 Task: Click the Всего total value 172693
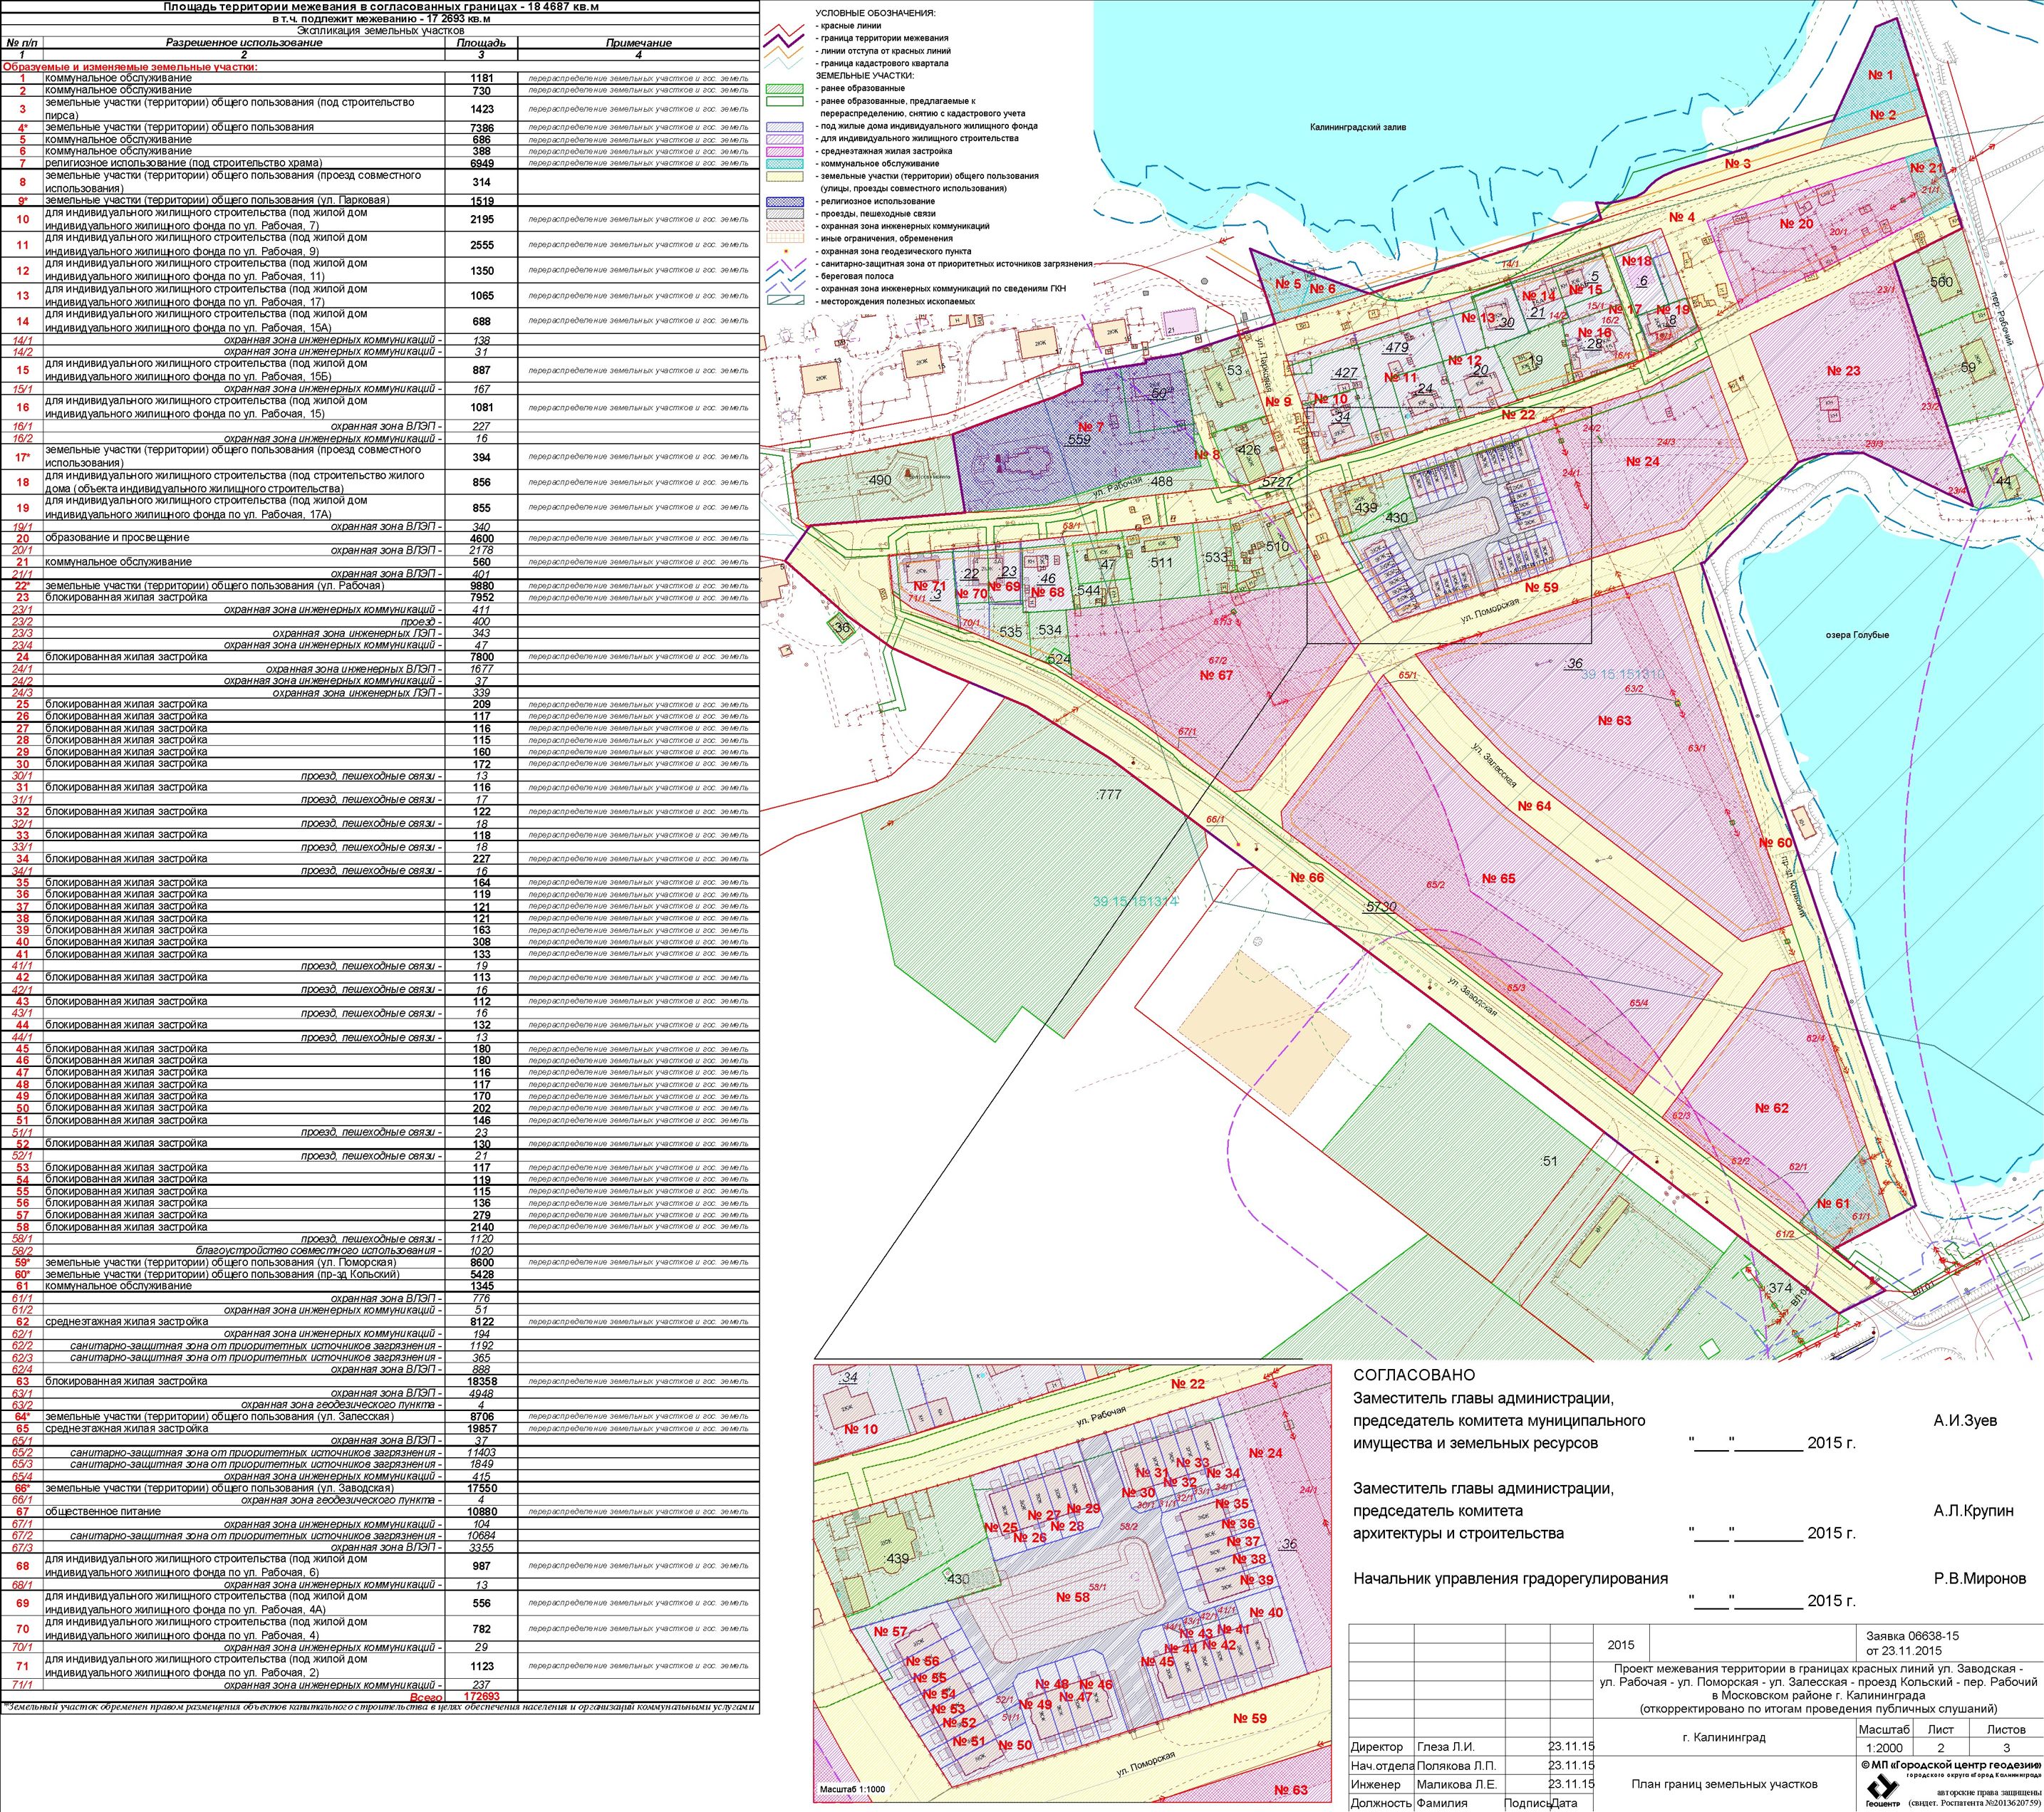pyautogui.click(x=481, y=1696)
